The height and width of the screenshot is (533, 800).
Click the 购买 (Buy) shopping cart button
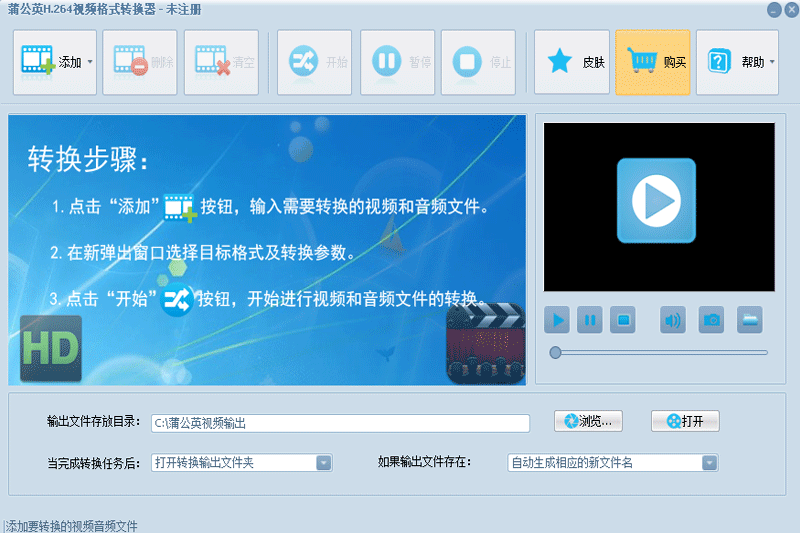[653, 62]
